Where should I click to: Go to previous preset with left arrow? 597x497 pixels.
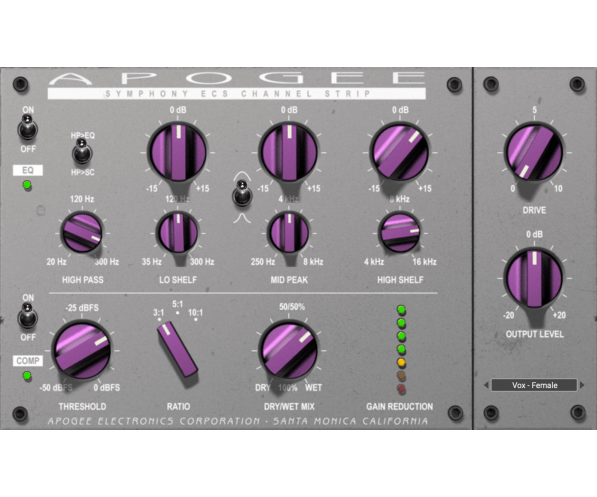[x=486, y=385]
